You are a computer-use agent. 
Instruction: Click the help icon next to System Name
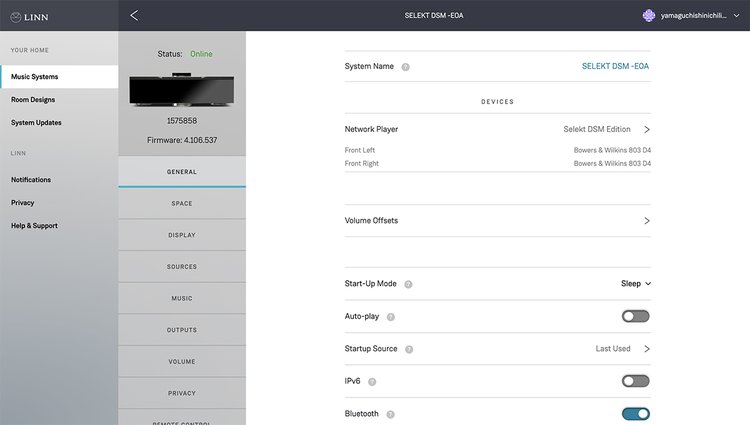coord(405,67)
